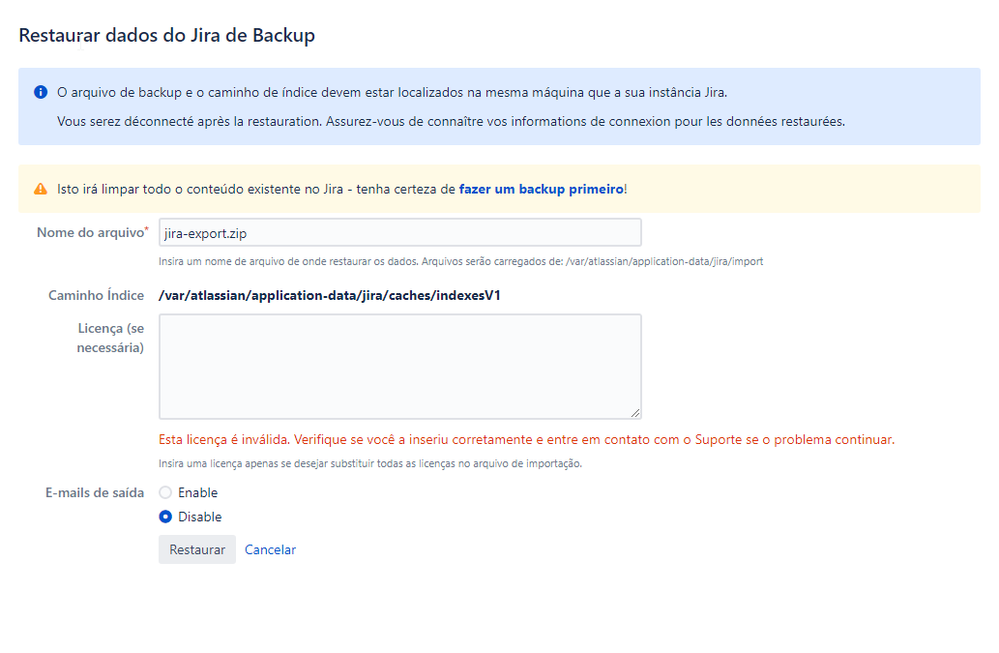Click the orange warning triangle icon
Screen dimensions: 999x653
[x=41, y=189]
